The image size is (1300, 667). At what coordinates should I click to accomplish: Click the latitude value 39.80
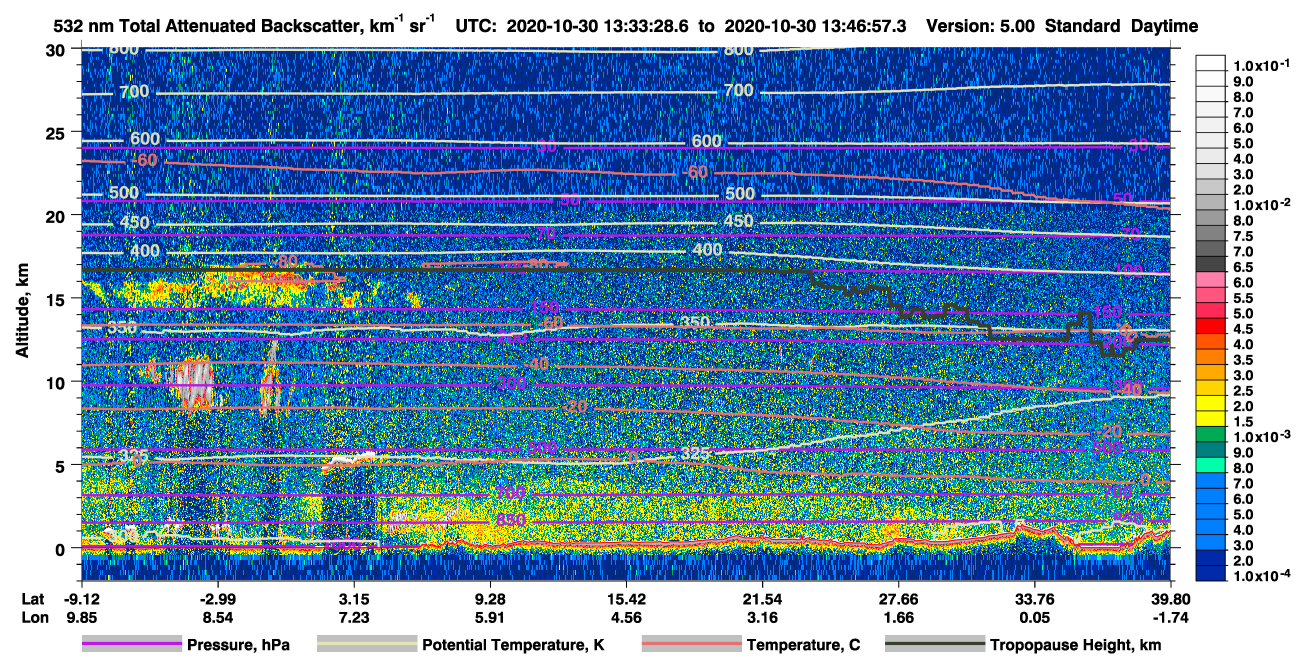[x=1170, y=598]
